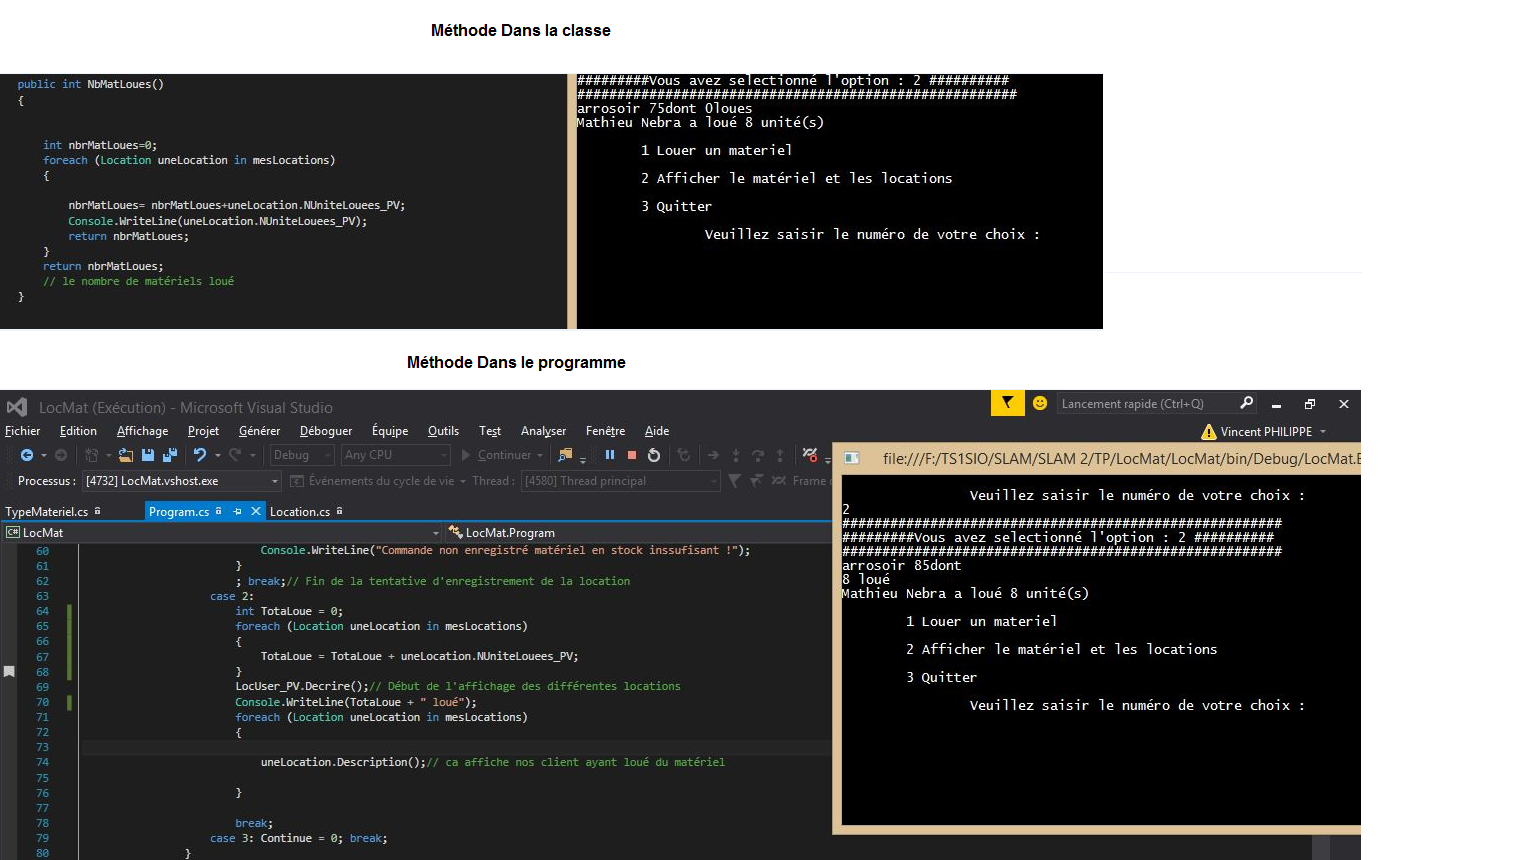1520x860 pixels.
Task: Click the navigate Back arrow icon
Action: (x=27, y=455)
